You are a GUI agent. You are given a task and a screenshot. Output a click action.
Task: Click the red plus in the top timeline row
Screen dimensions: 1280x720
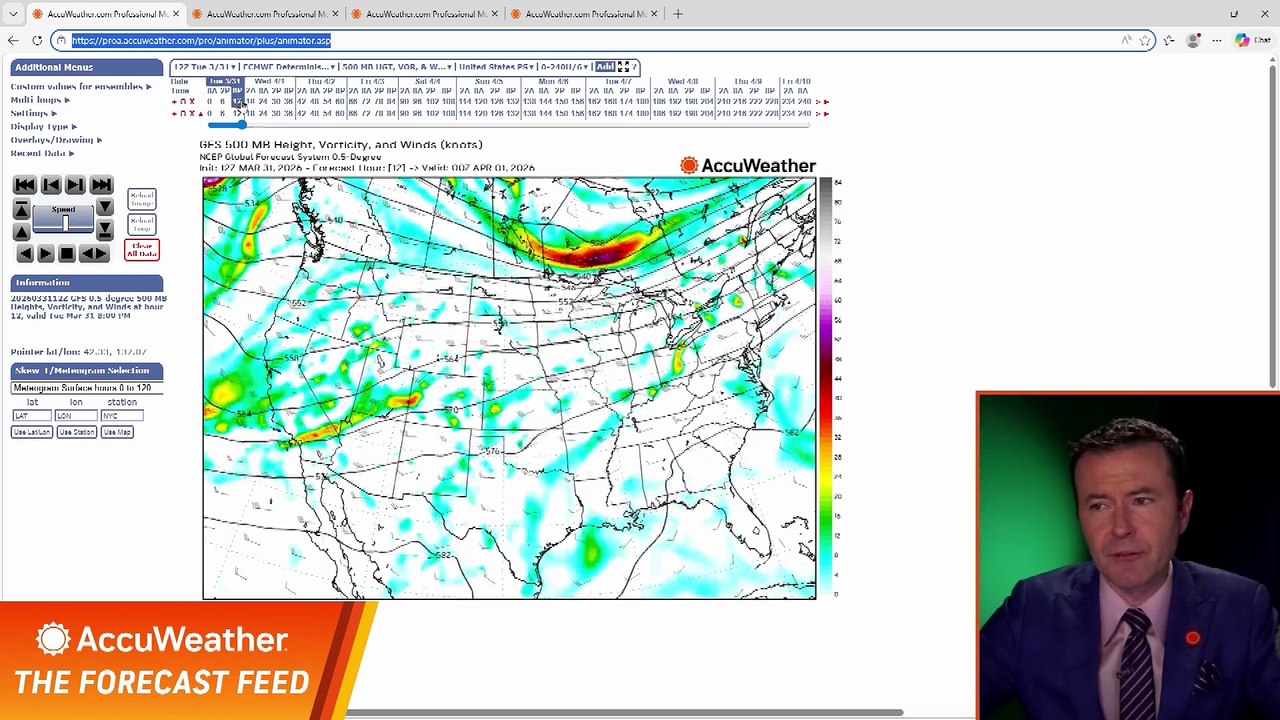[x=174, y=102]
